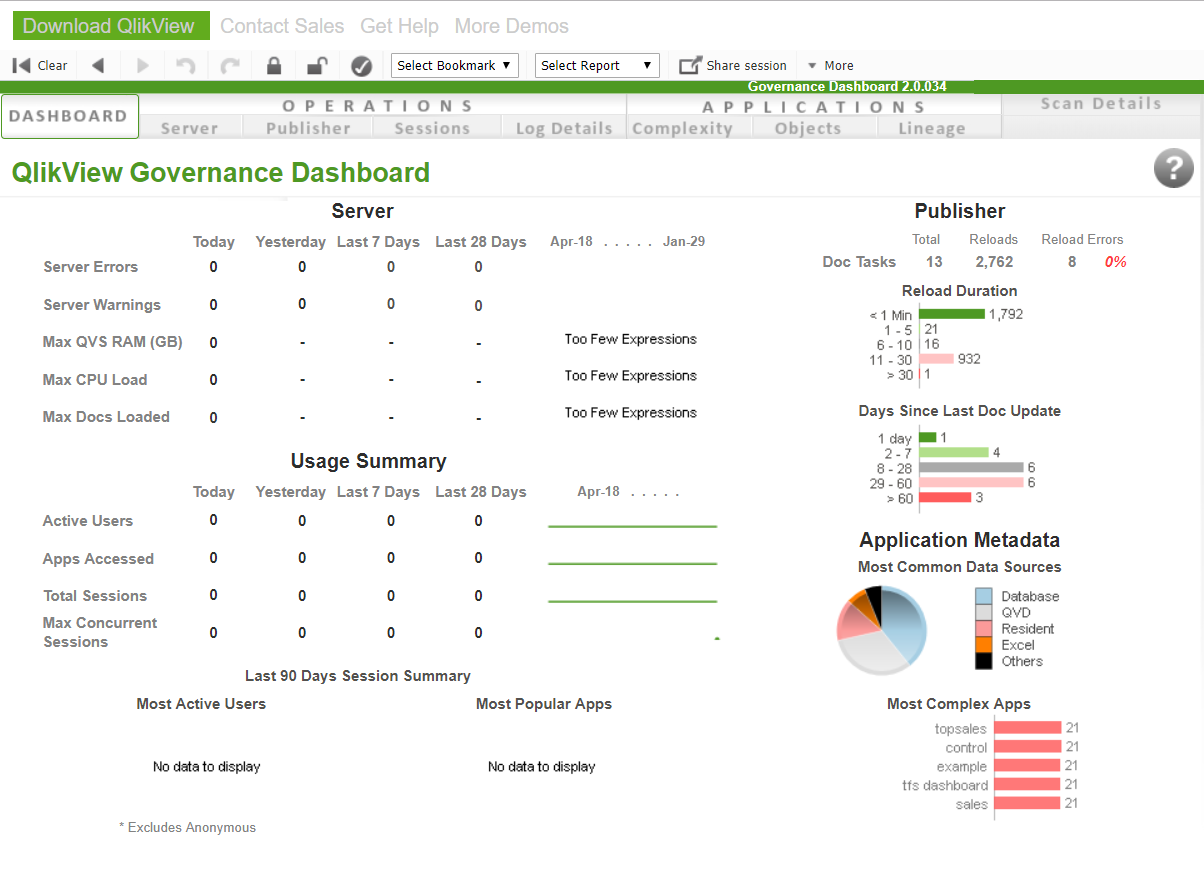
Task: Click the Download QlikView button
Action: [111, 26]
